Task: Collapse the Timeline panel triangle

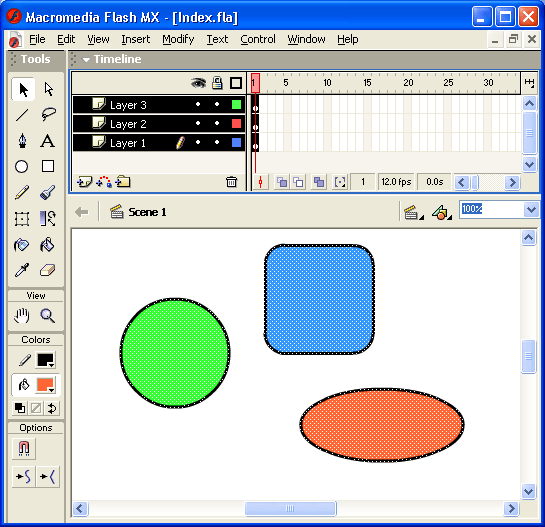Action: (x=86, y=60)
